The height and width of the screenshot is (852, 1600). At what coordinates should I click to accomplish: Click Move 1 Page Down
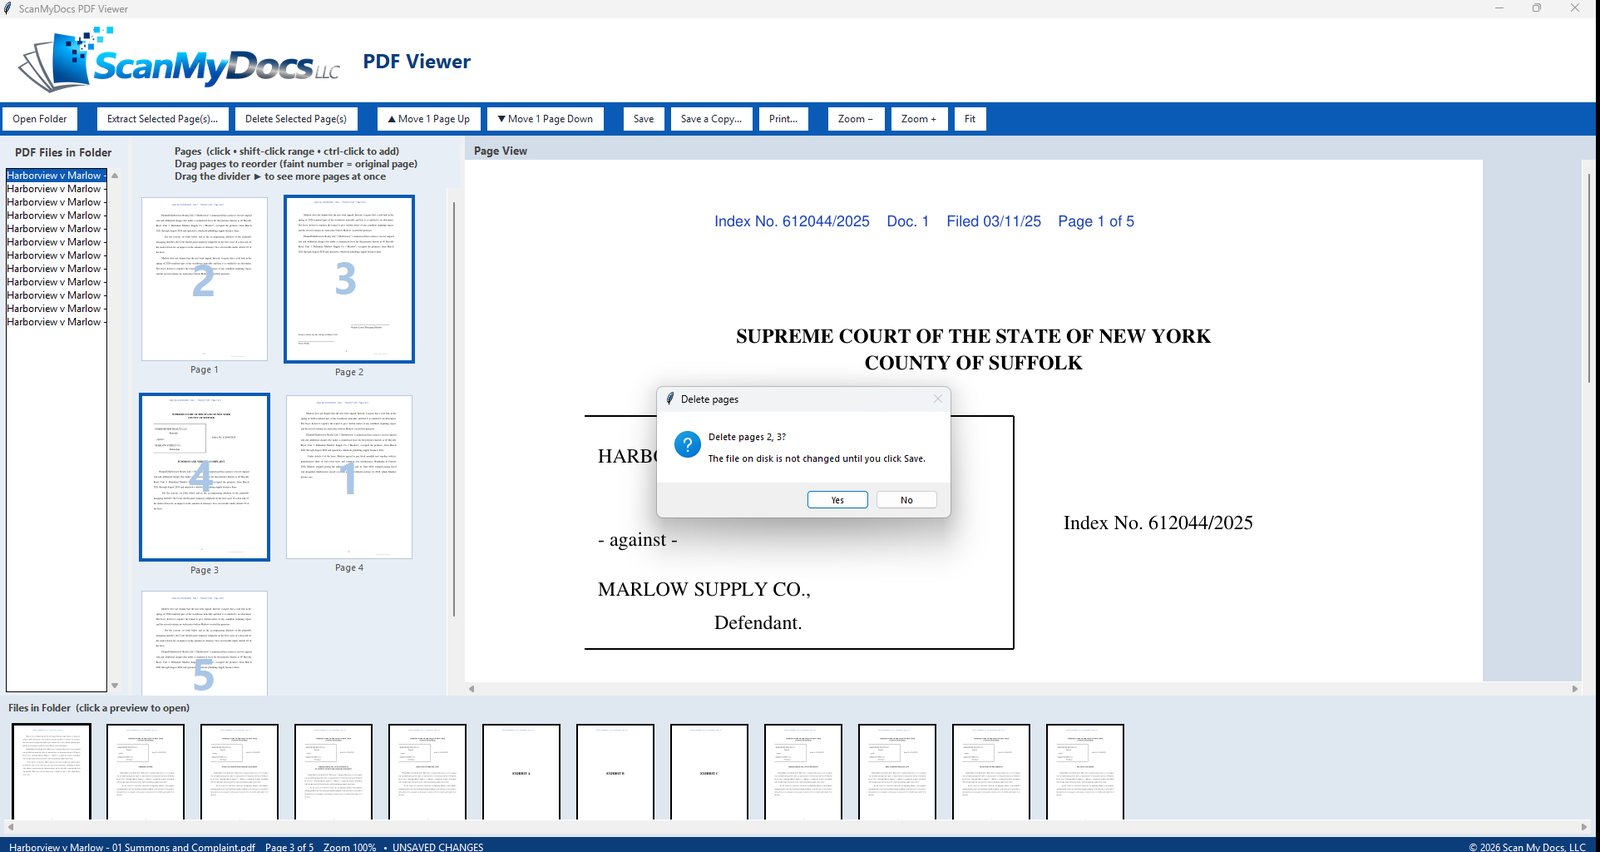(545, 119)
